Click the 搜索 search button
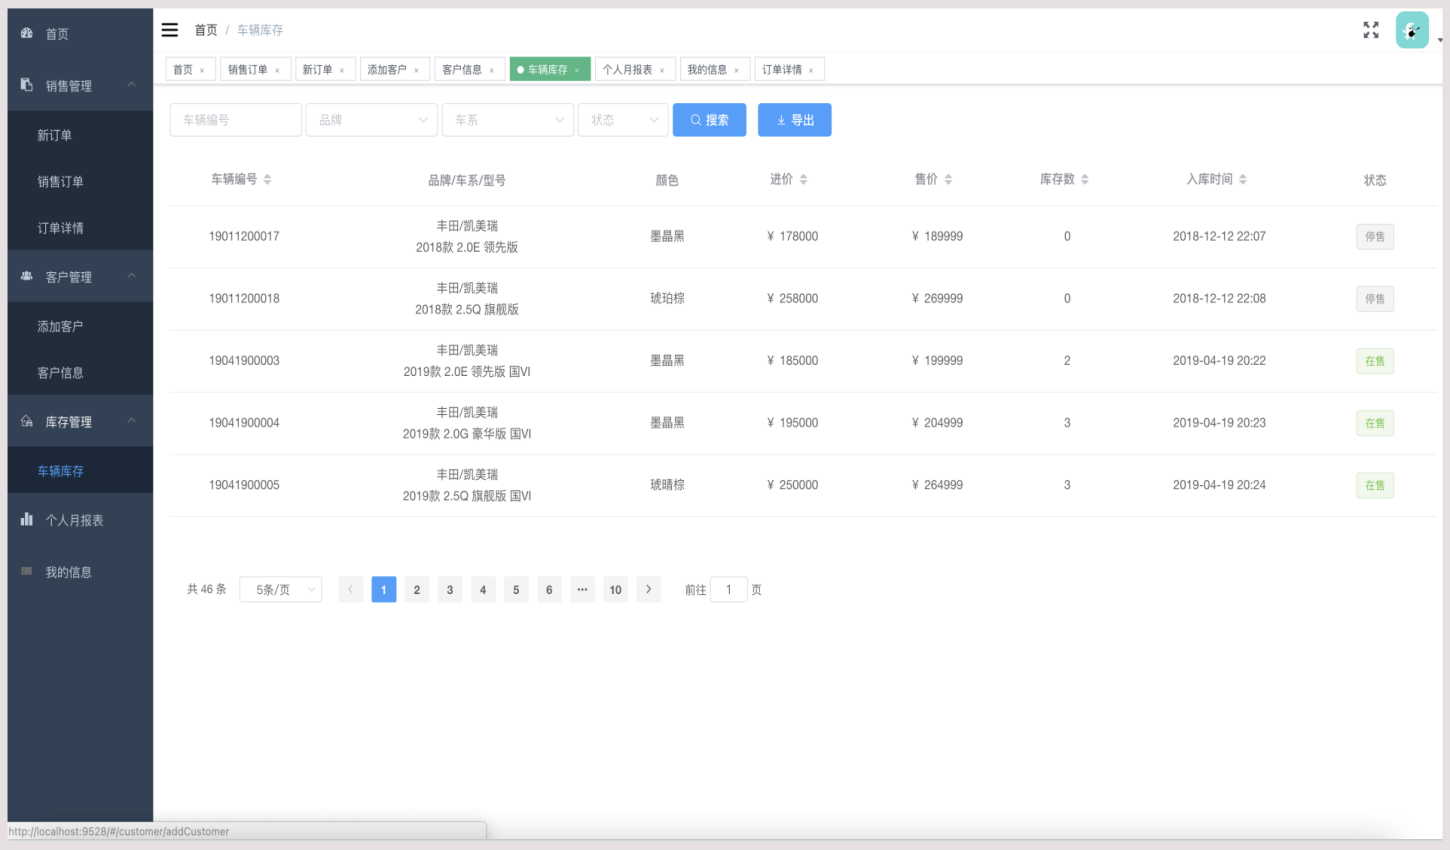The width and height of the screenshot is (1450, 850). point(710,120)
